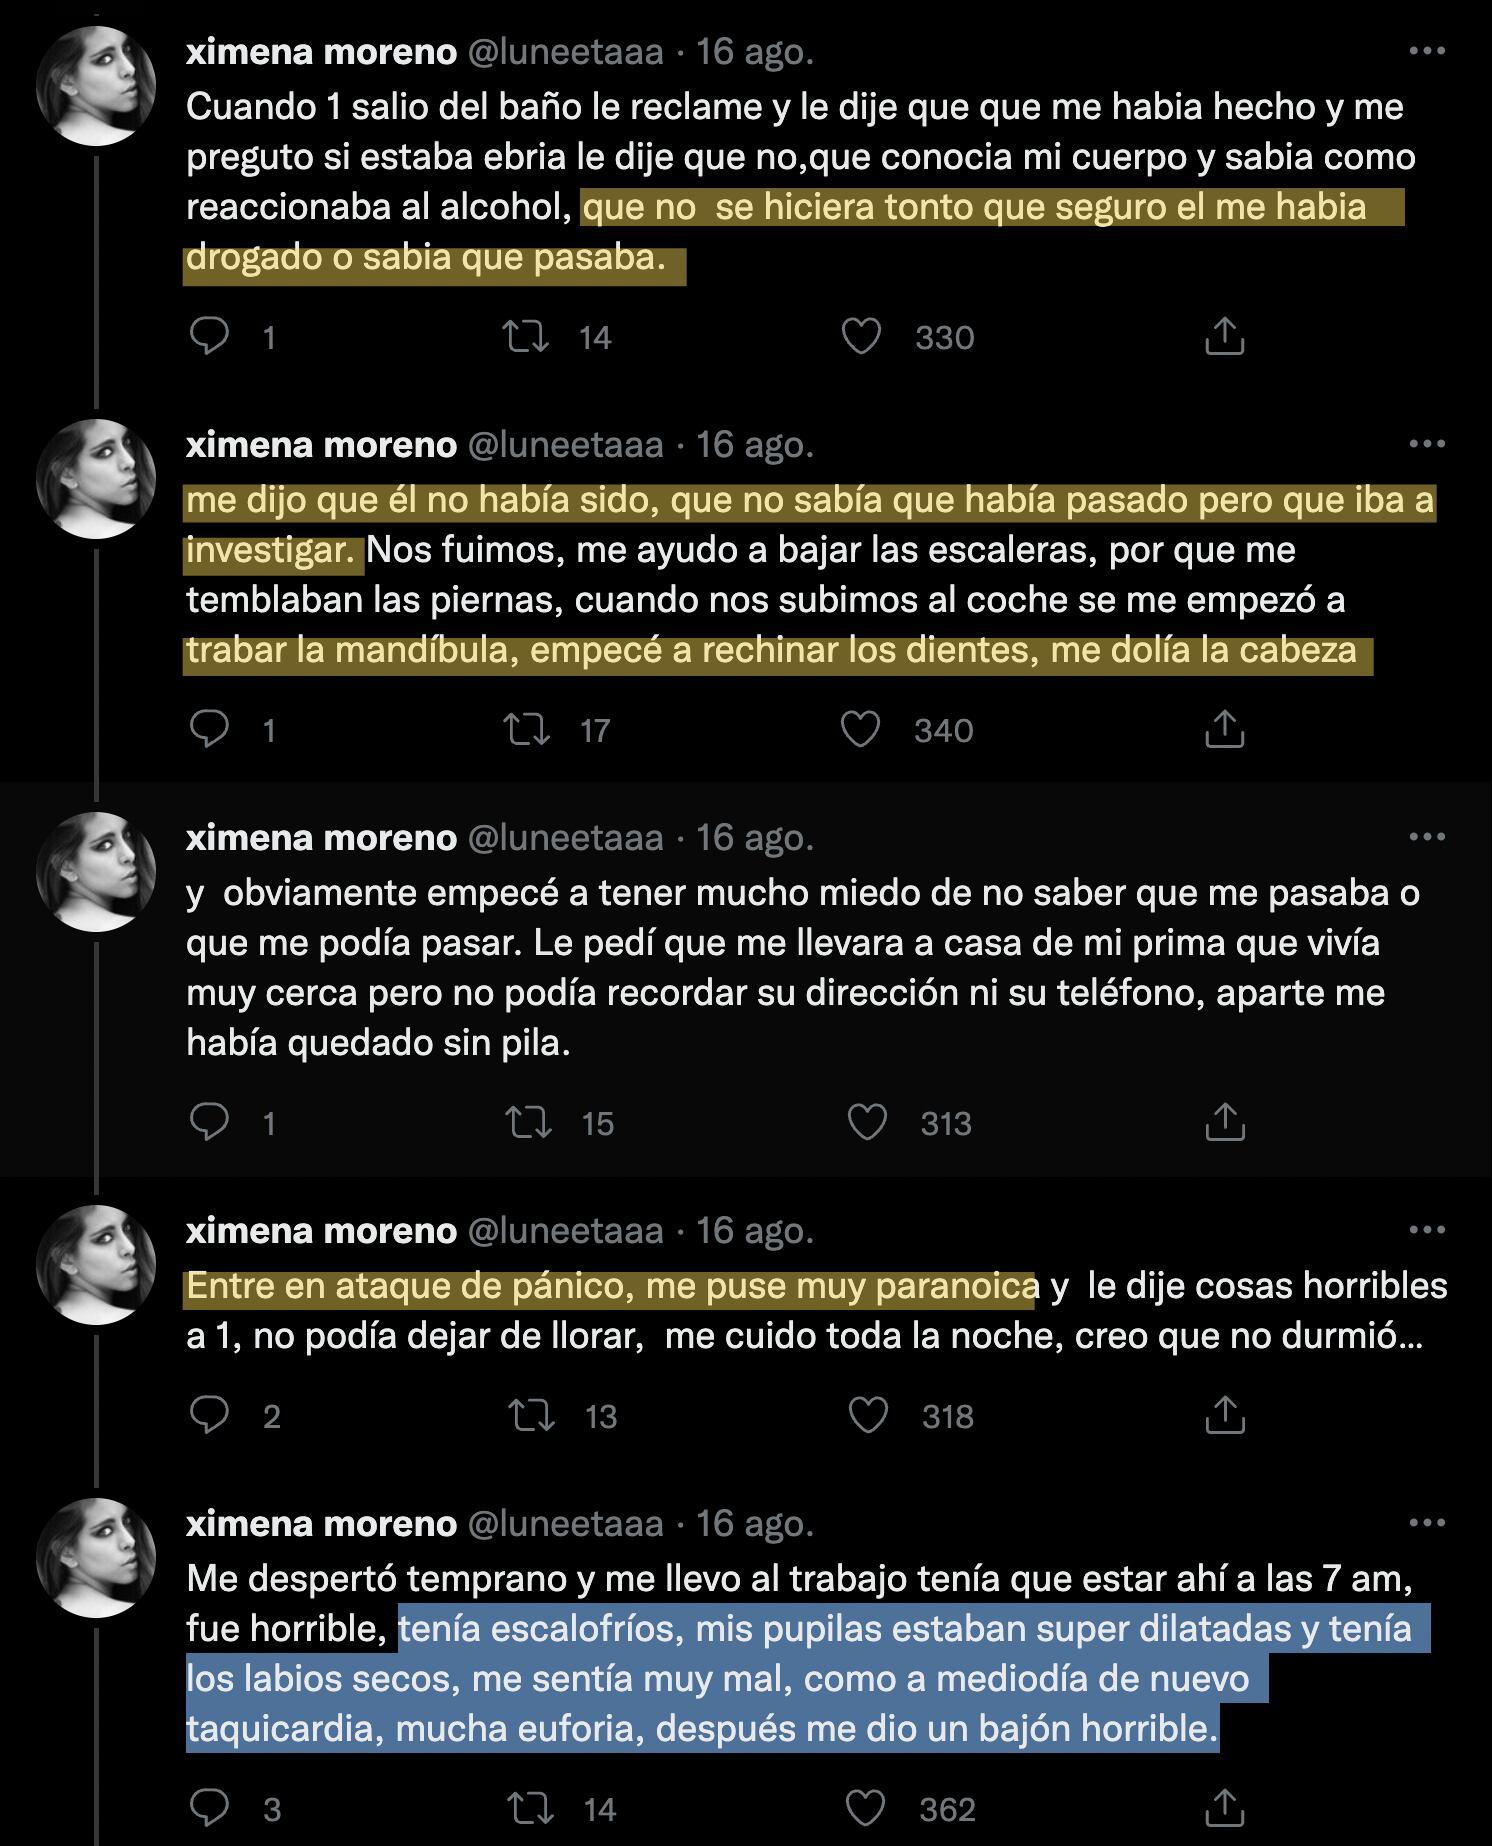
Task: Open more options on 'y obviamente empecé' tweet
Action: coord(1426,837)
